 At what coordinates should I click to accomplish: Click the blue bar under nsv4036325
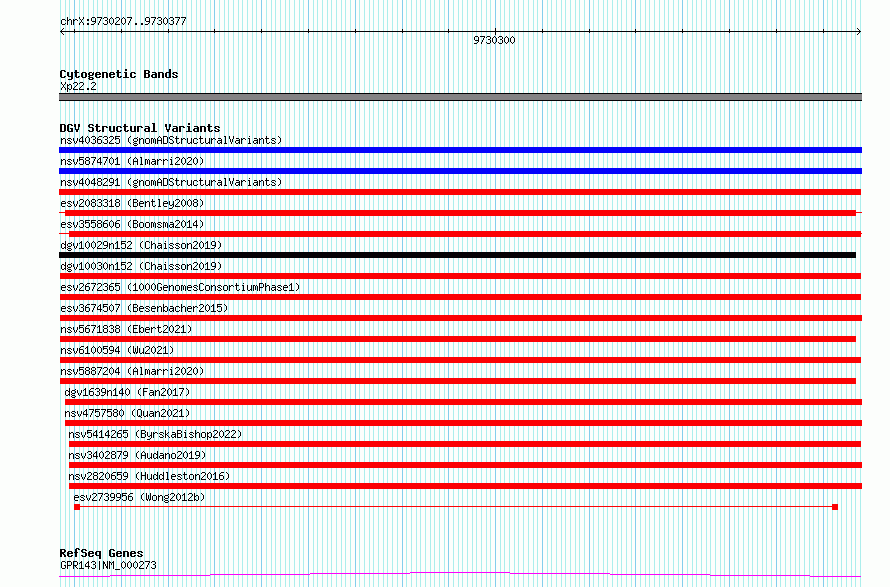pyautogui.click(x=460, y=150)
